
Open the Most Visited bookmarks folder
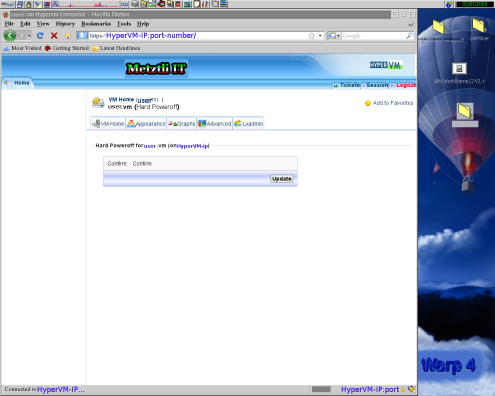coord(22,48)
